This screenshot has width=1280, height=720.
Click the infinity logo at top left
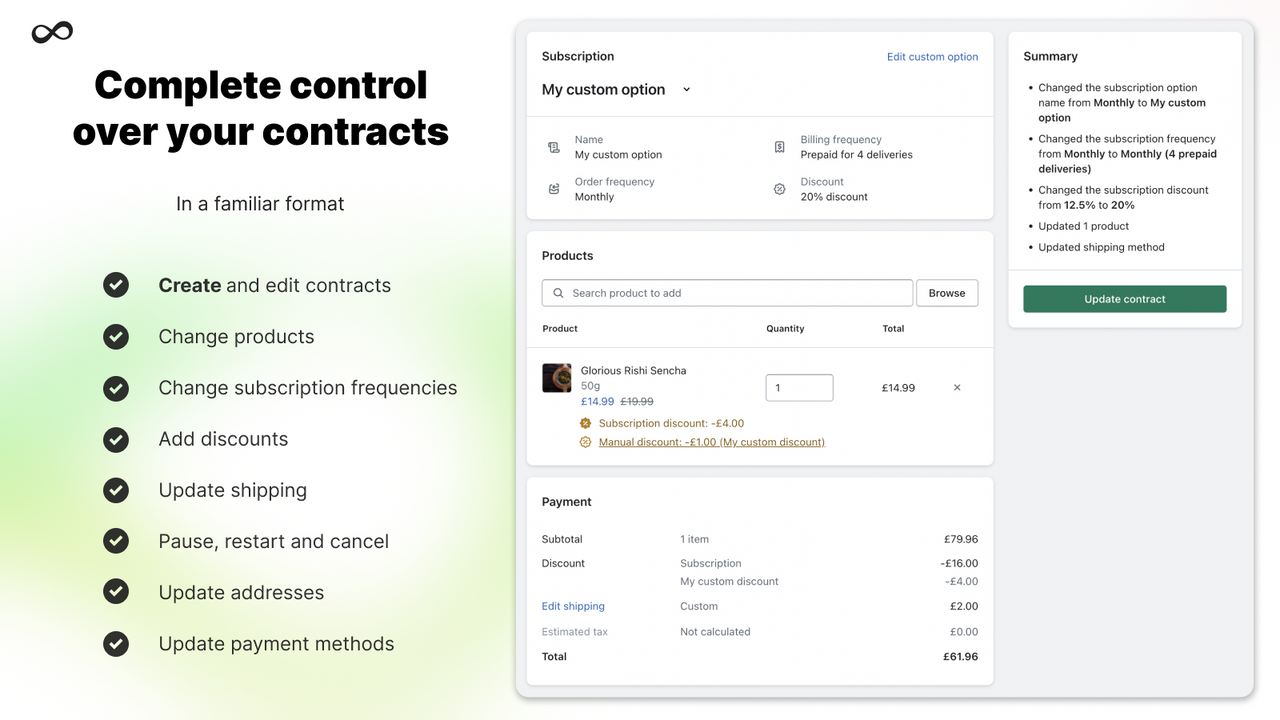(x=51, y=31)
